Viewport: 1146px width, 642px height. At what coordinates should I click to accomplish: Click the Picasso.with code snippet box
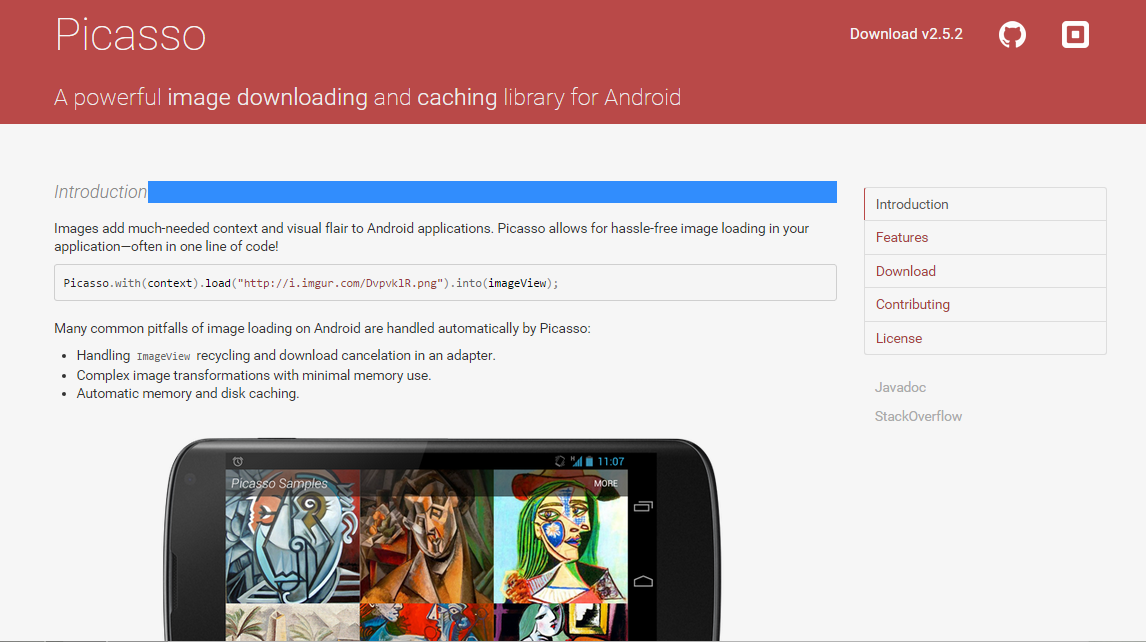pos(445,283)
